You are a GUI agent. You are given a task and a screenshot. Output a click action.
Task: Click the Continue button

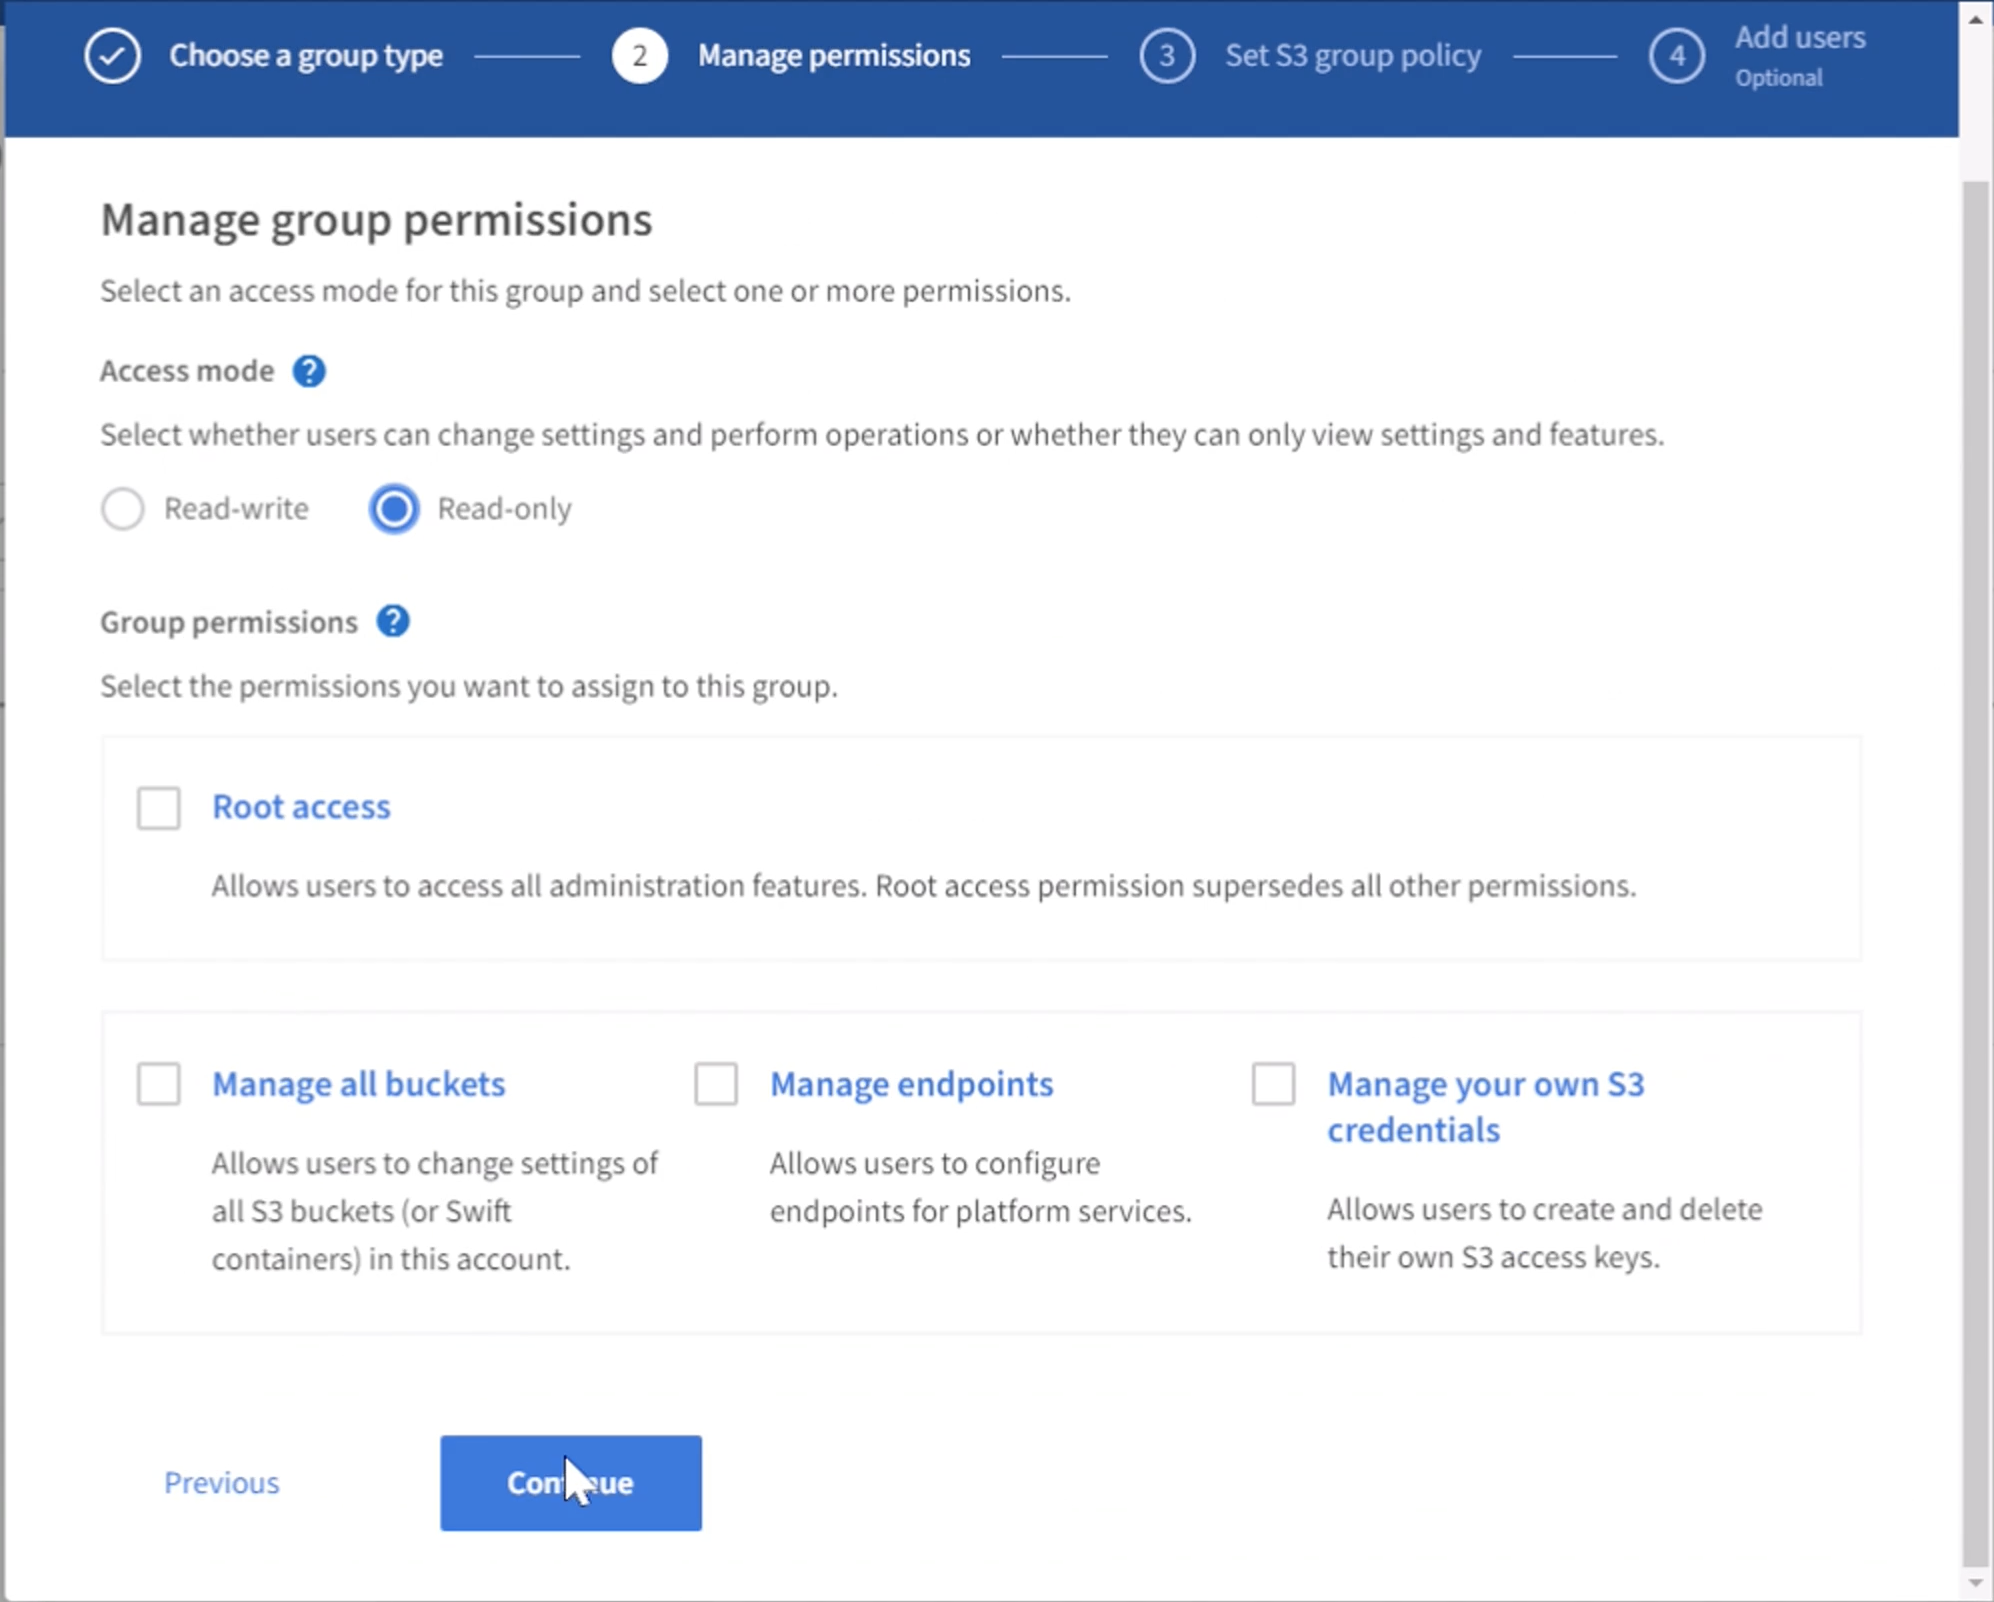pyautogui.click(x=570, y=1483)
